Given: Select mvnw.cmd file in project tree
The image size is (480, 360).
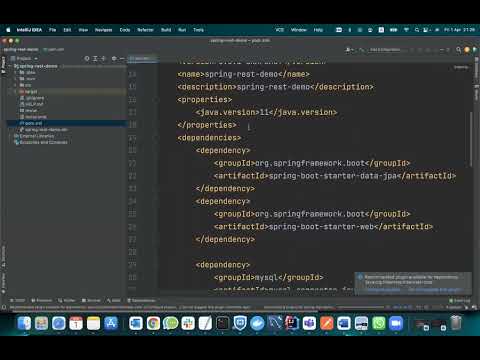Looking at the screenshot, I should (33, 117).
